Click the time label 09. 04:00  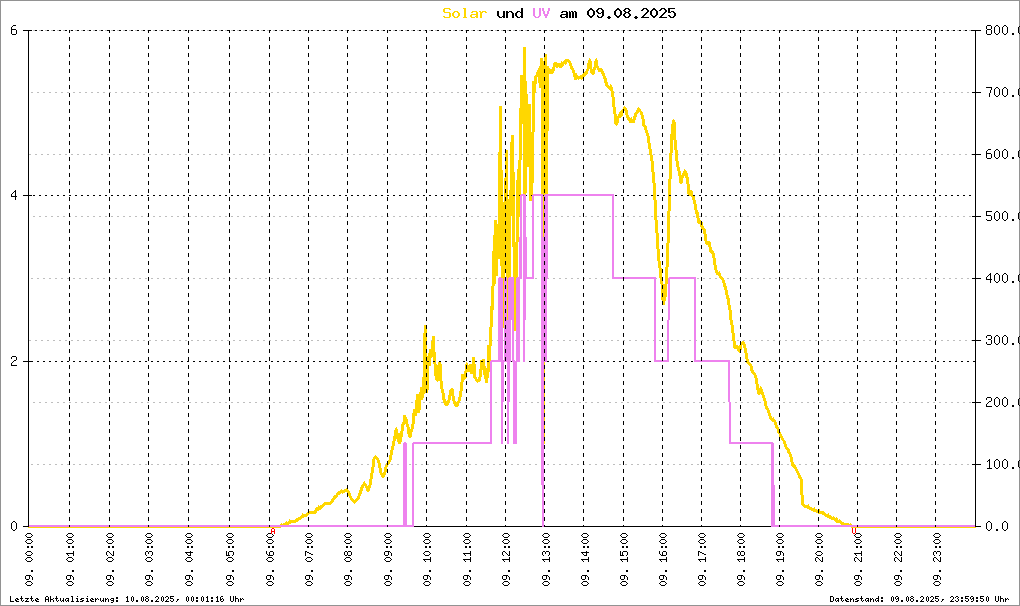pyautogui.click(x=189, y=559)
